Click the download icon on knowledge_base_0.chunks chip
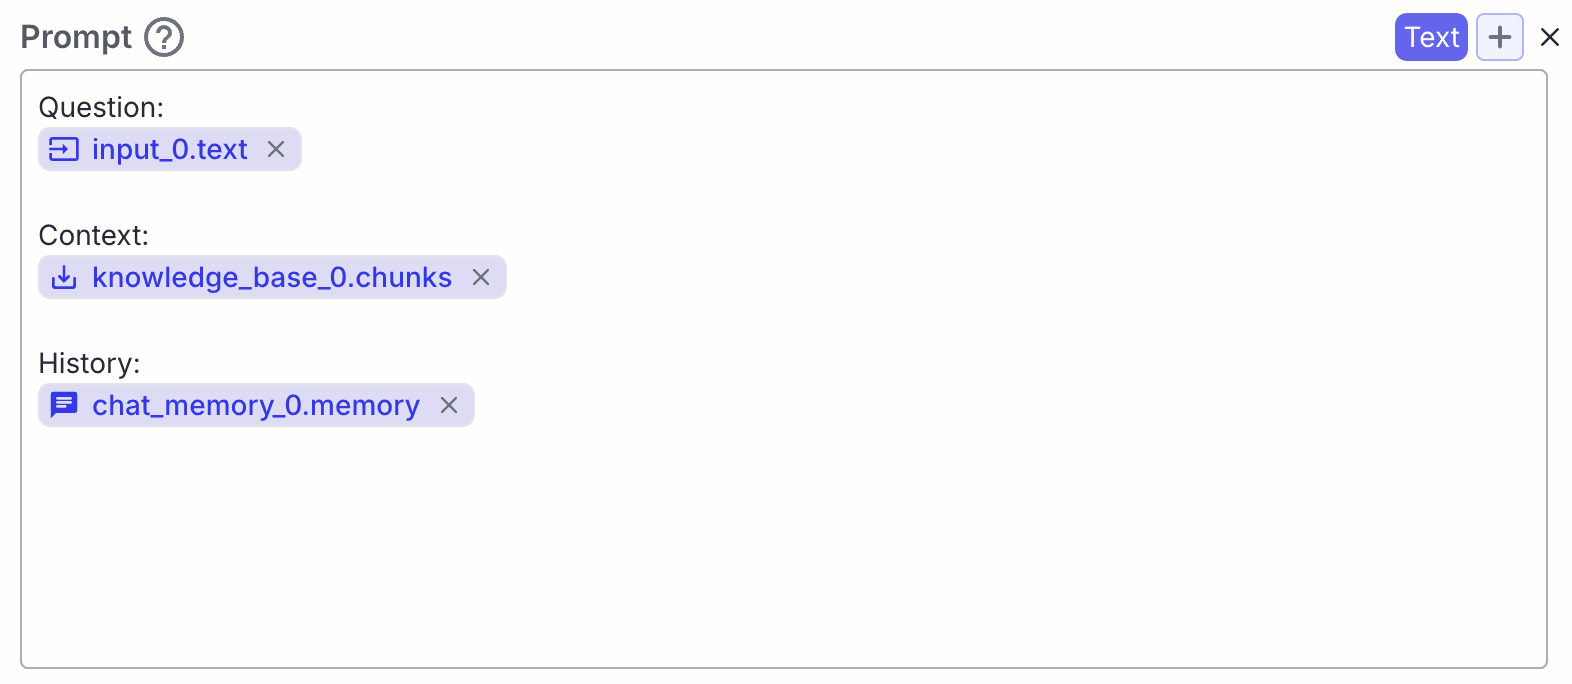The image size is (1572, 684). click(x=64, y=278)
